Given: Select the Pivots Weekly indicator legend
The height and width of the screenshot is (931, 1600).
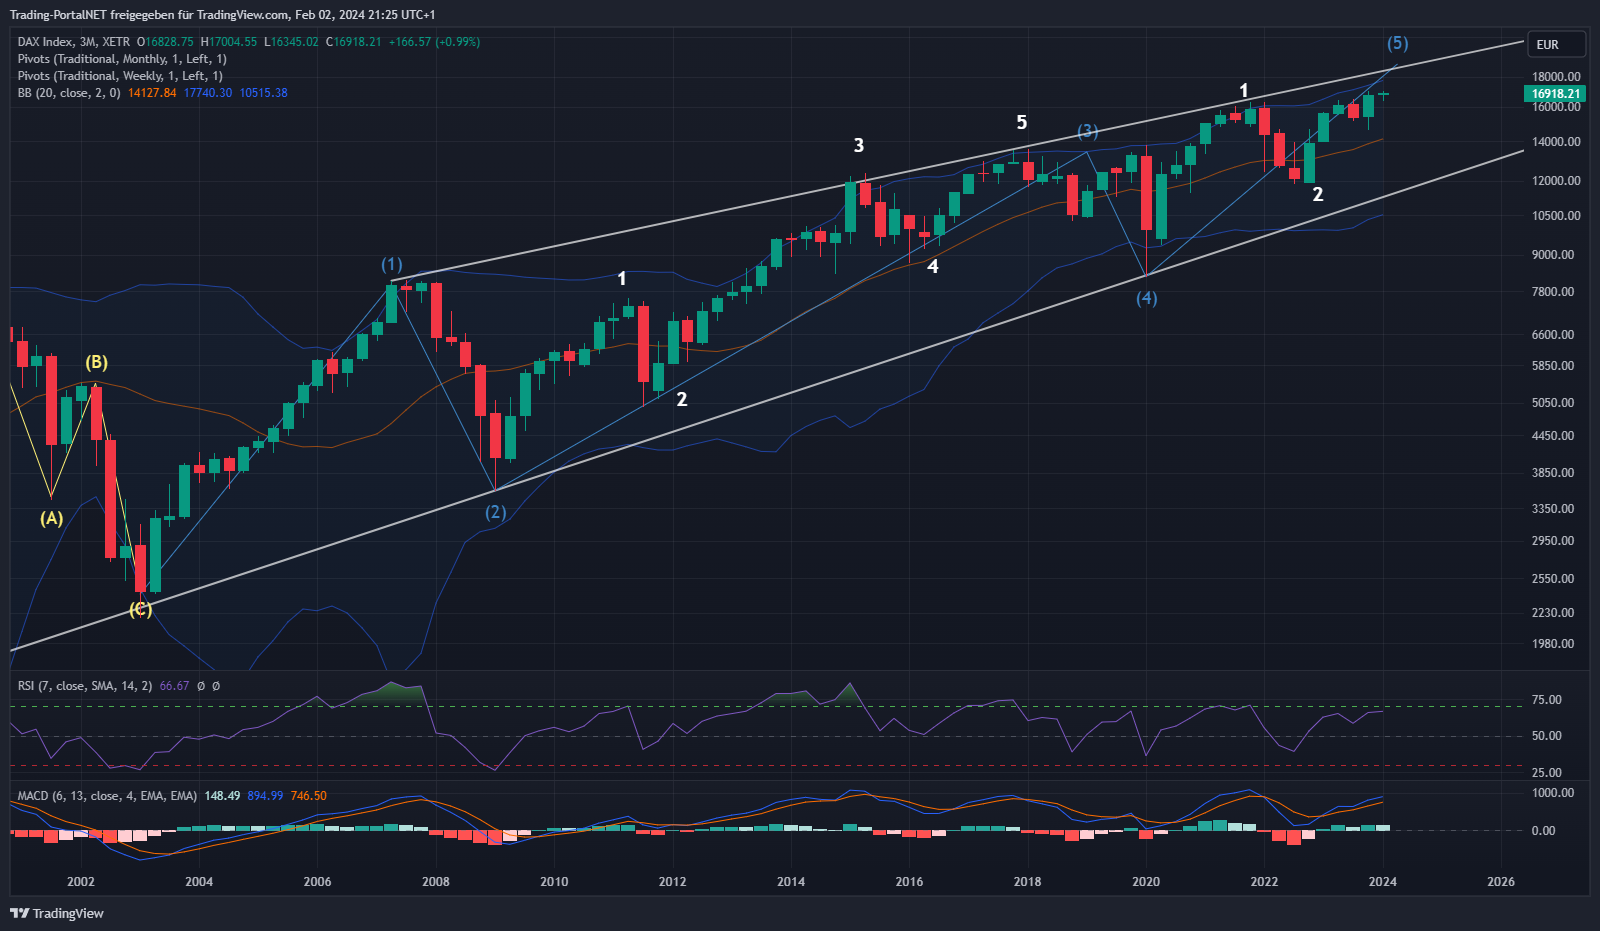Looking at the screenshot, I should coord(119,76).
